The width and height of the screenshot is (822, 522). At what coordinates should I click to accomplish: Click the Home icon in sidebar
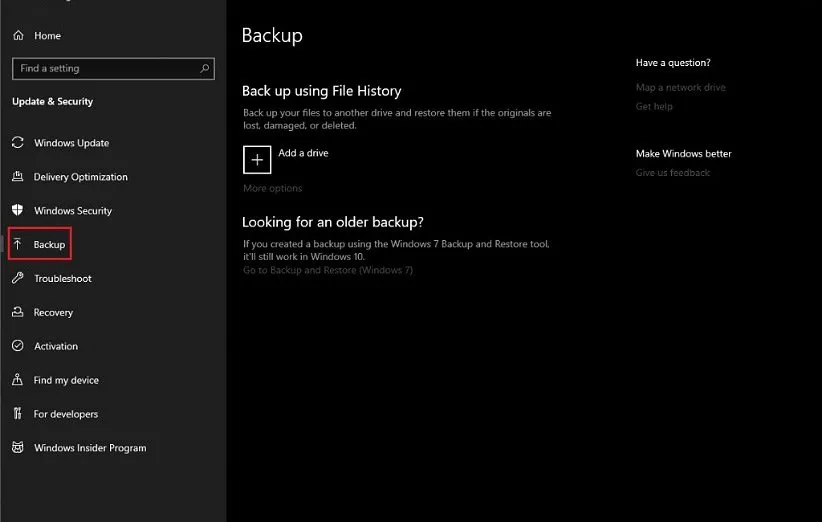click(x=18, y=36)
